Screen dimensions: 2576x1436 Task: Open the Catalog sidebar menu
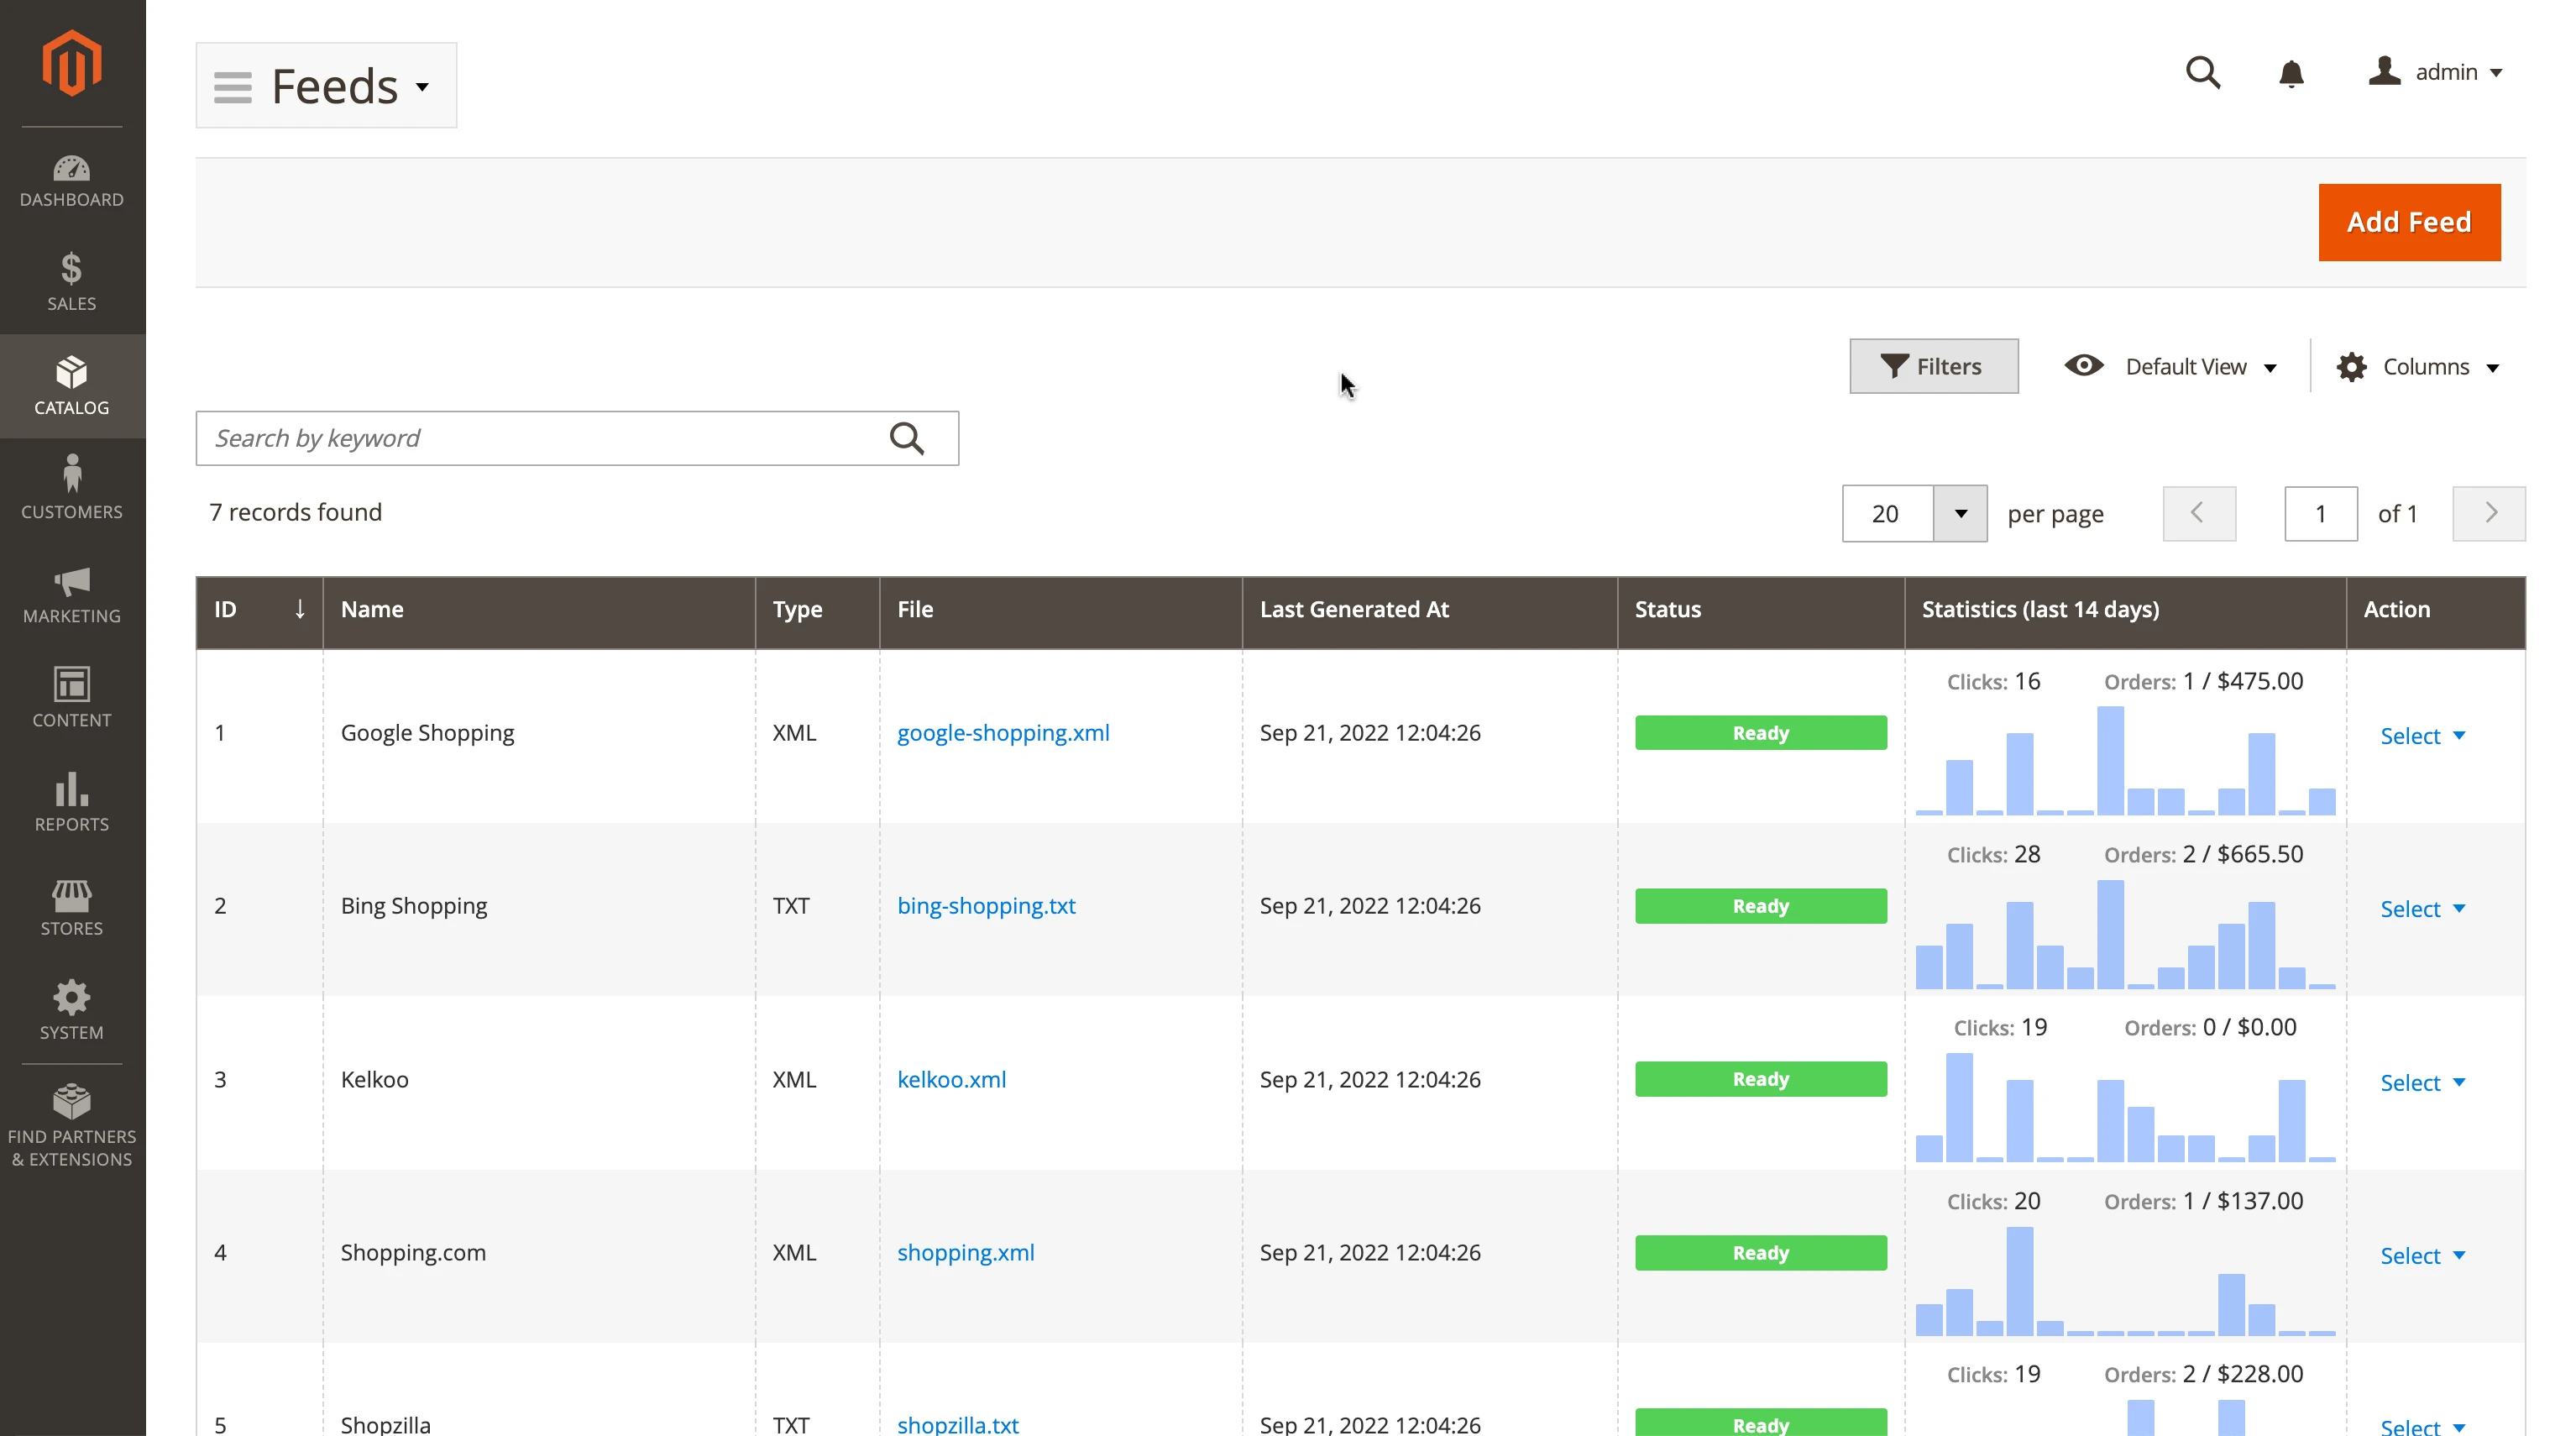click(x=72, y=386)
